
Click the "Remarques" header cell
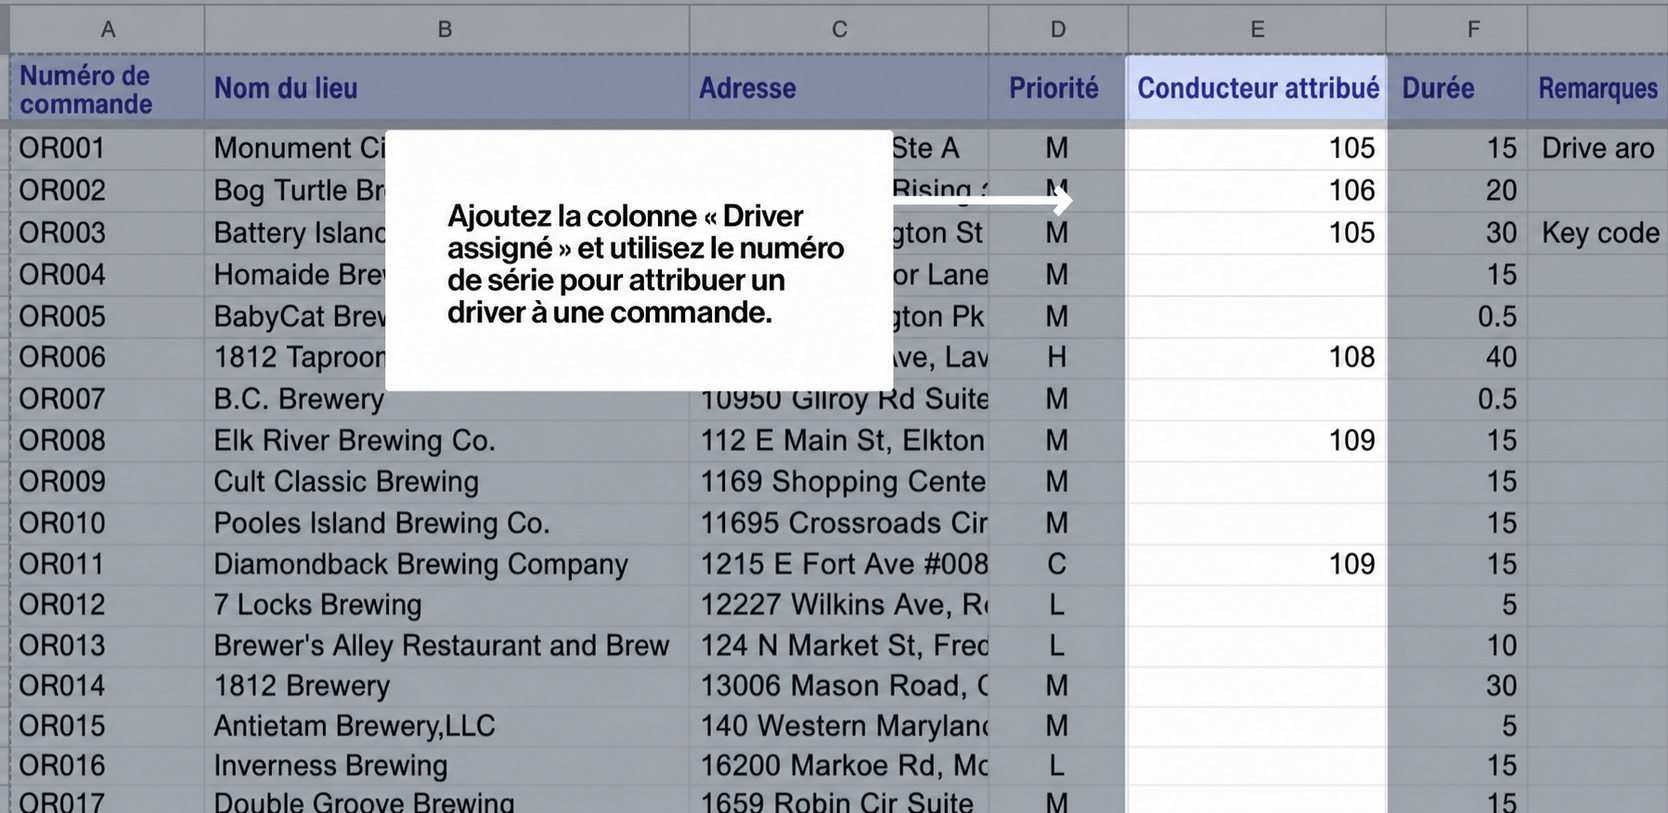(1598, 89)
